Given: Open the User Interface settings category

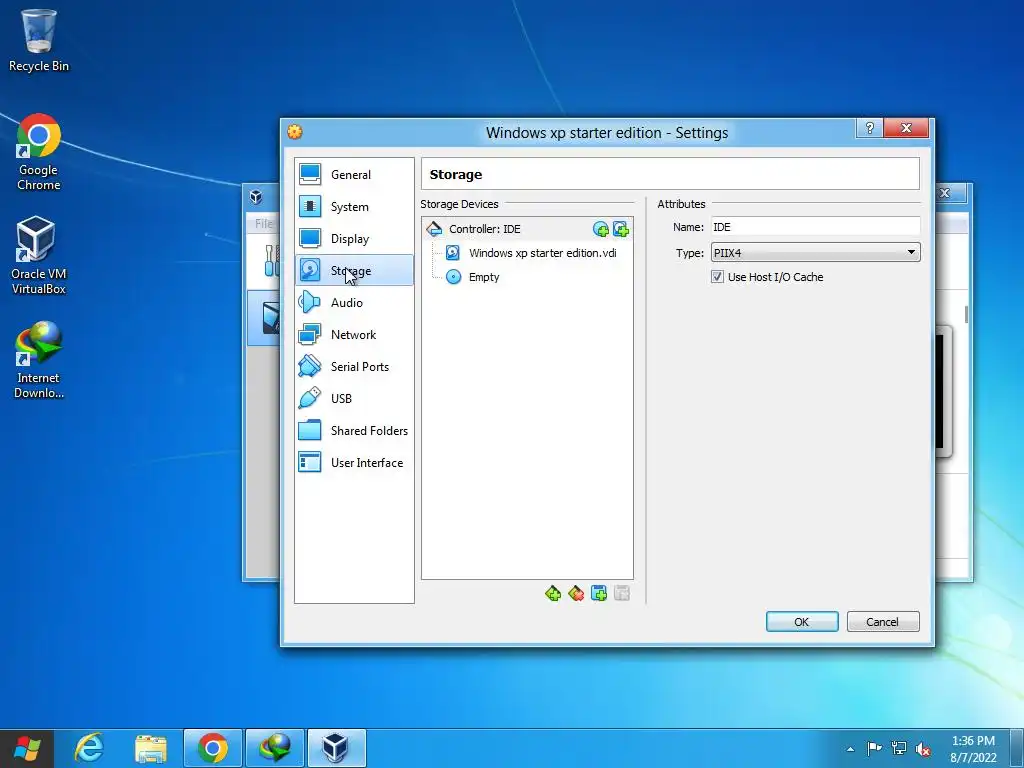Looking at the screenshot, I should pyautogui.click(x=354, y=462).
